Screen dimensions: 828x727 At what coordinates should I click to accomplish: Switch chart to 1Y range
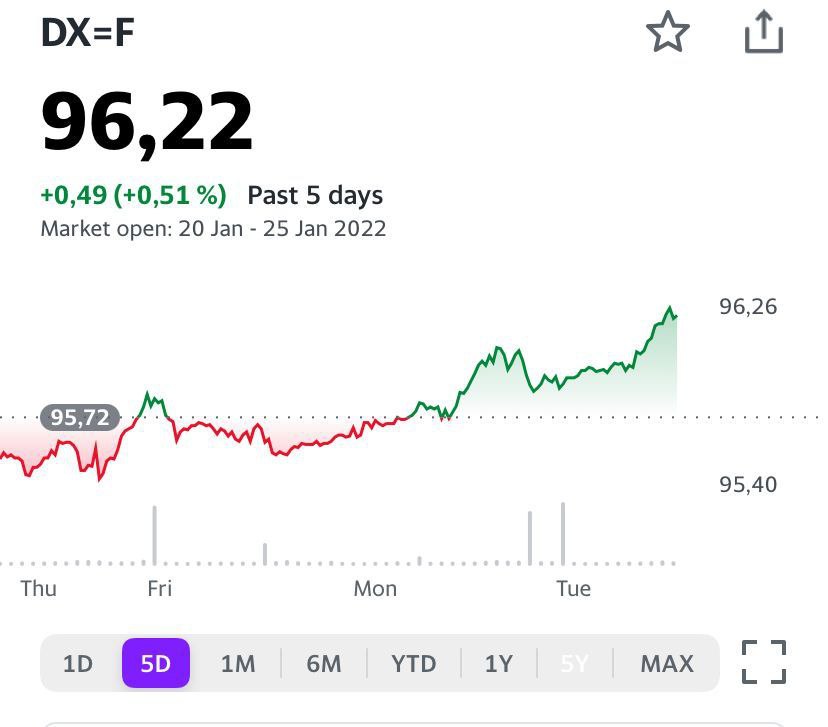(498, 663)
